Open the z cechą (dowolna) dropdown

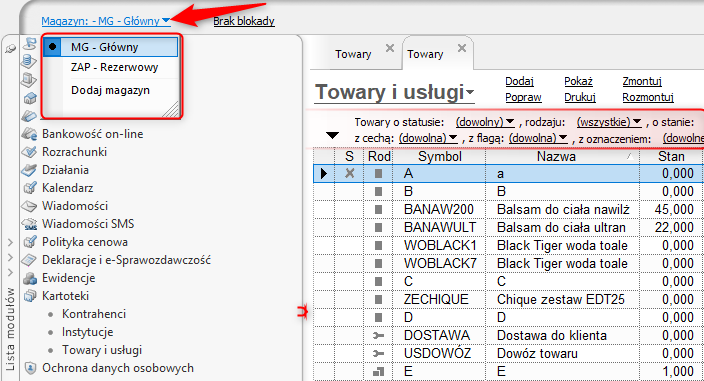pos(428,138)
